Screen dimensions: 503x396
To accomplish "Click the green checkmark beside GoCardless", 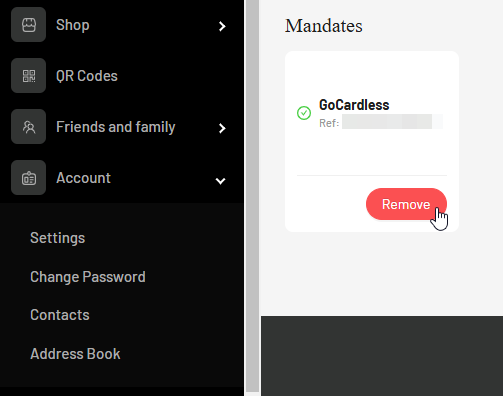I will [304, 113].
